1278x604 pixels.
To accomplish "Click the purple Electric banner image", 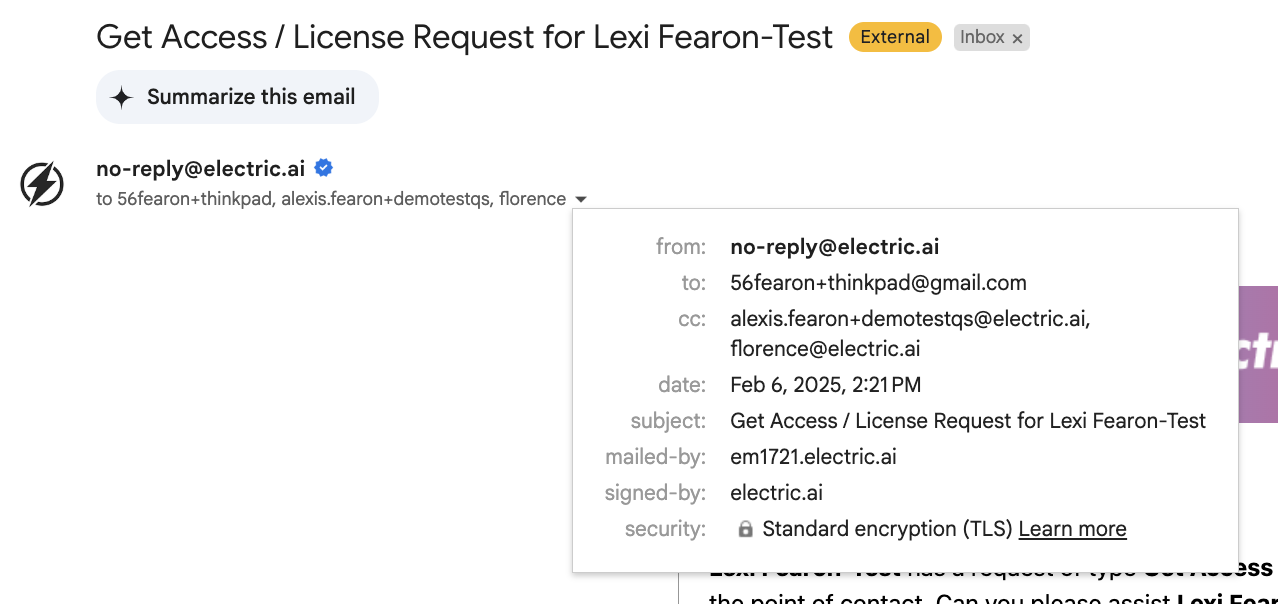I will pos(1257,354).
